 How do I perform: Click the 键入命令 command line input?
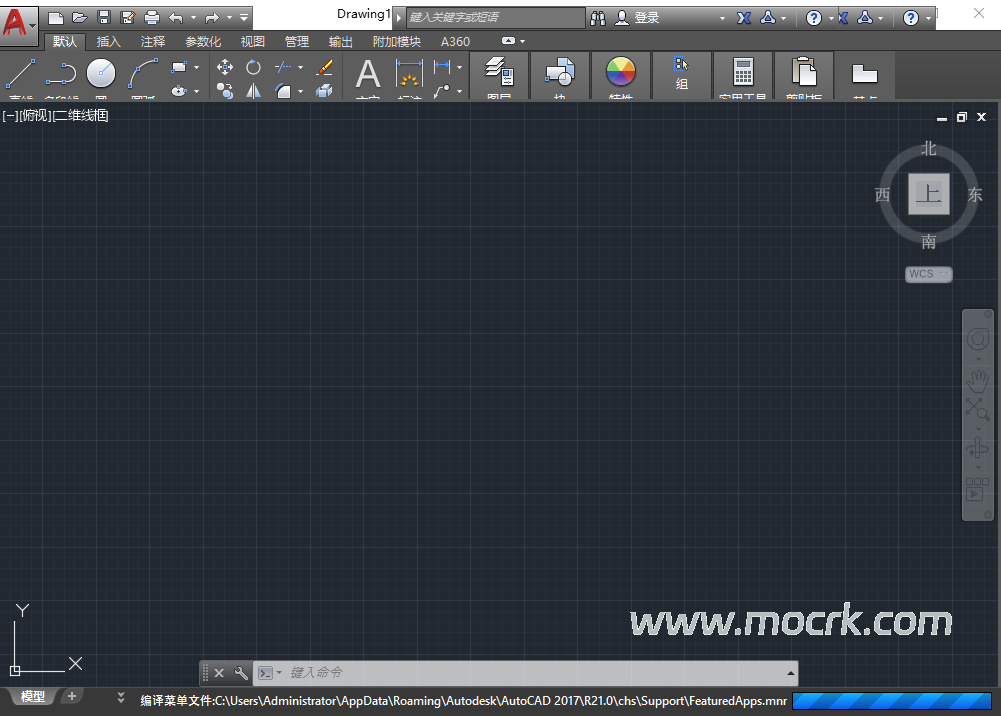[530, 673]
